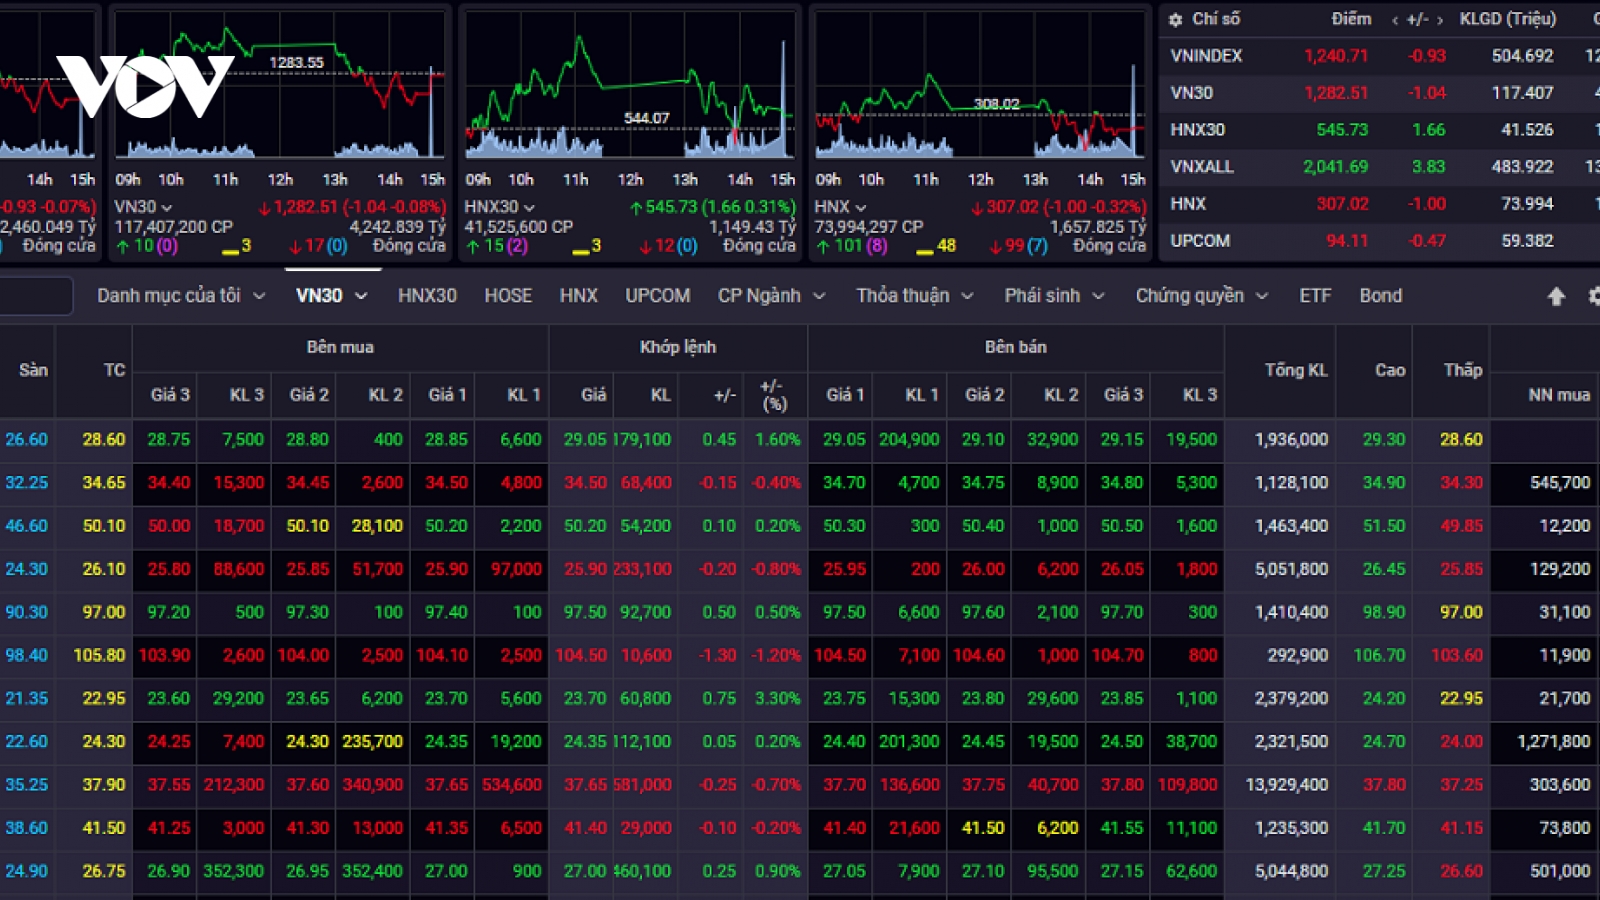Switch to the UPCOM tab
This screenshot has height=900, width=1600.
[x=657, y=296]
